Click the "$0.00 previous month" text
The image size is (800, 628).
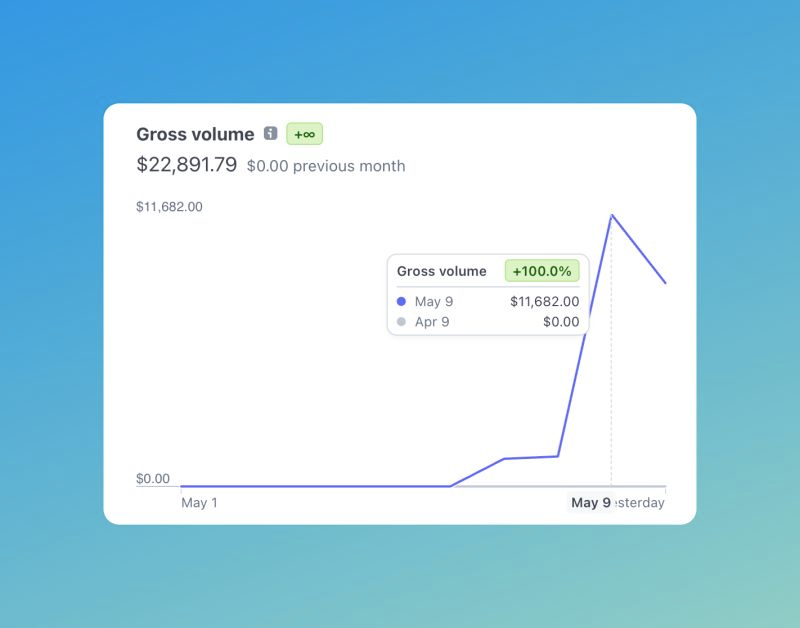pos(326,166)
